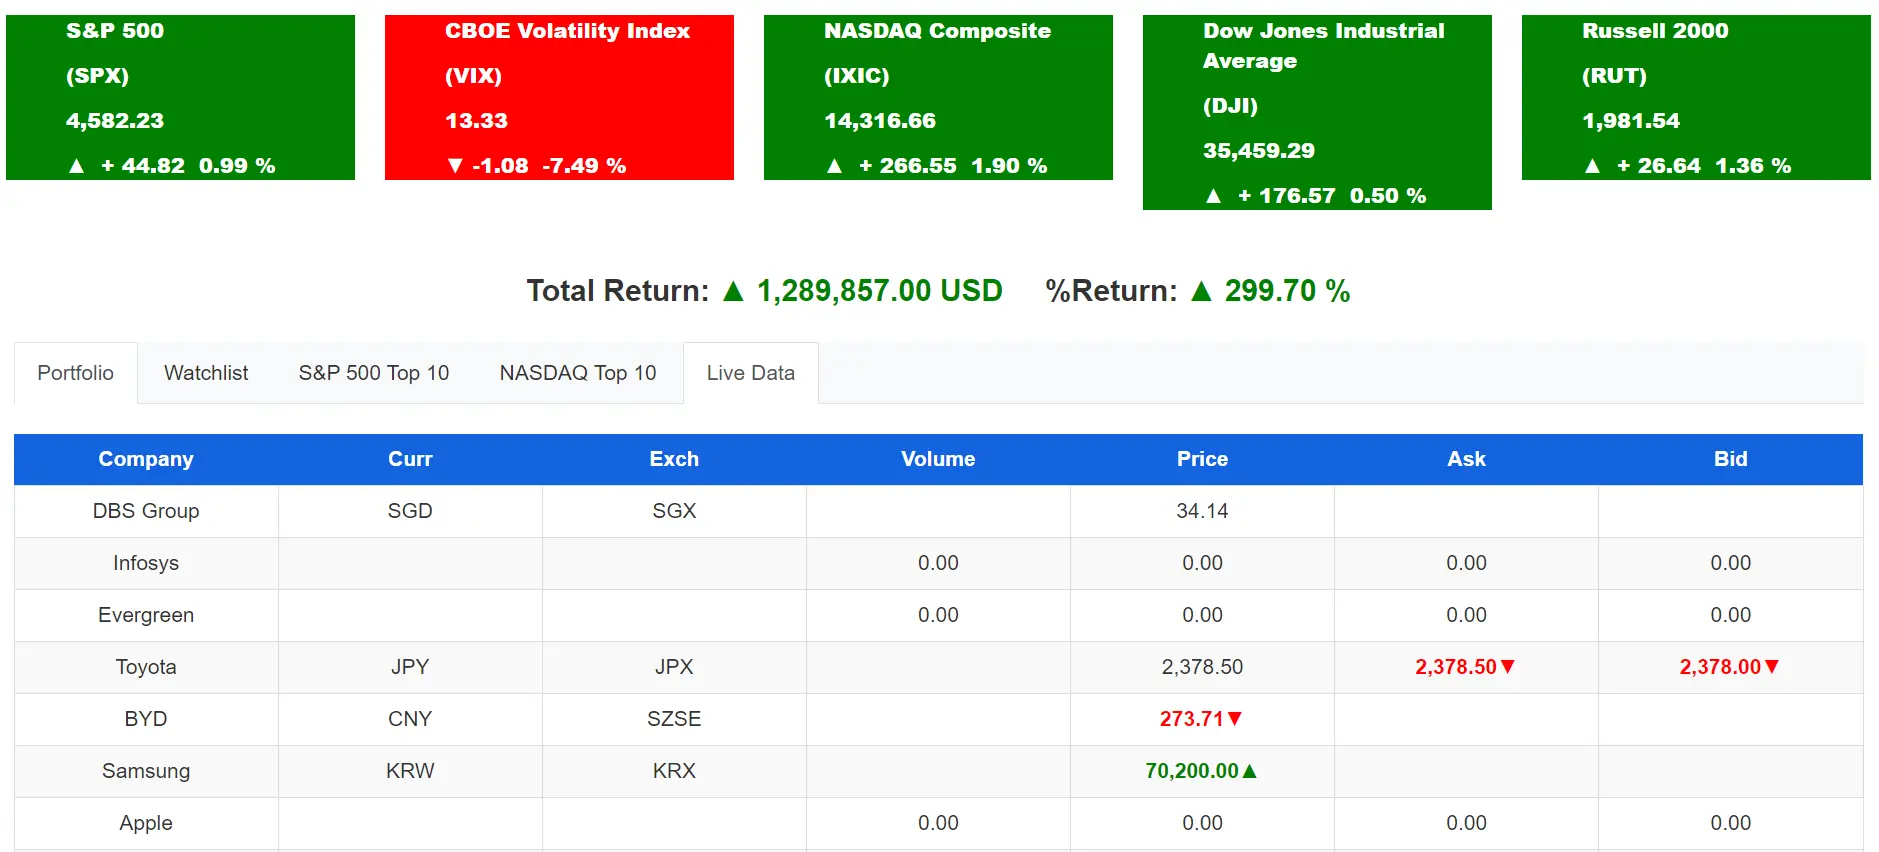
Task: Click the VIX value 13.33
Action: coord(477,121)
